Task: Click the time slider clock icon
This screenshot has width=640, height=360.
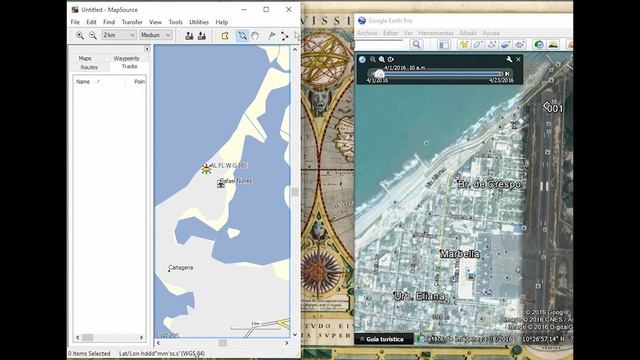Action: (391, 60)
